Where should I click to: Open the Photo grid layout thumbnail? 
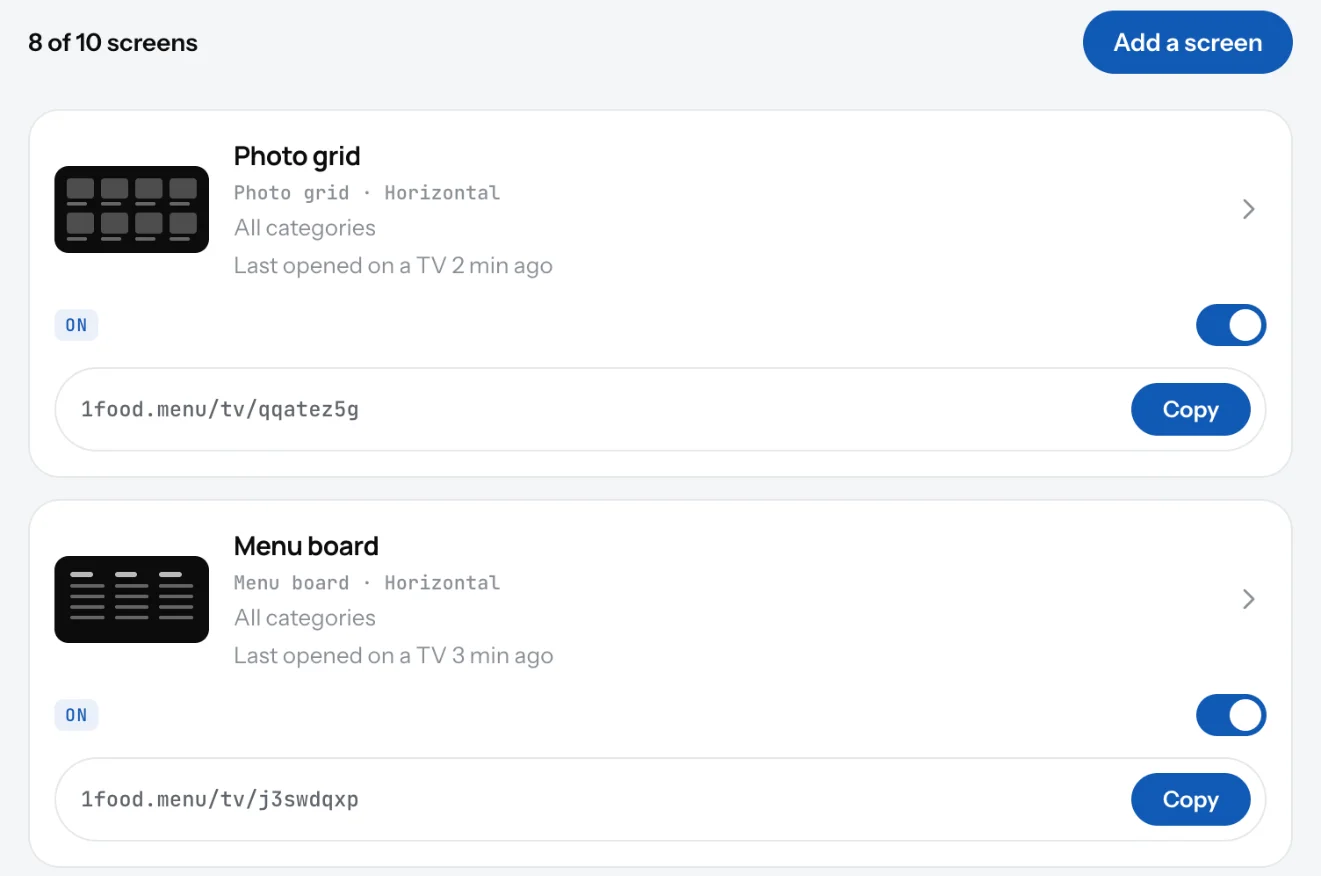click(131, 209)
